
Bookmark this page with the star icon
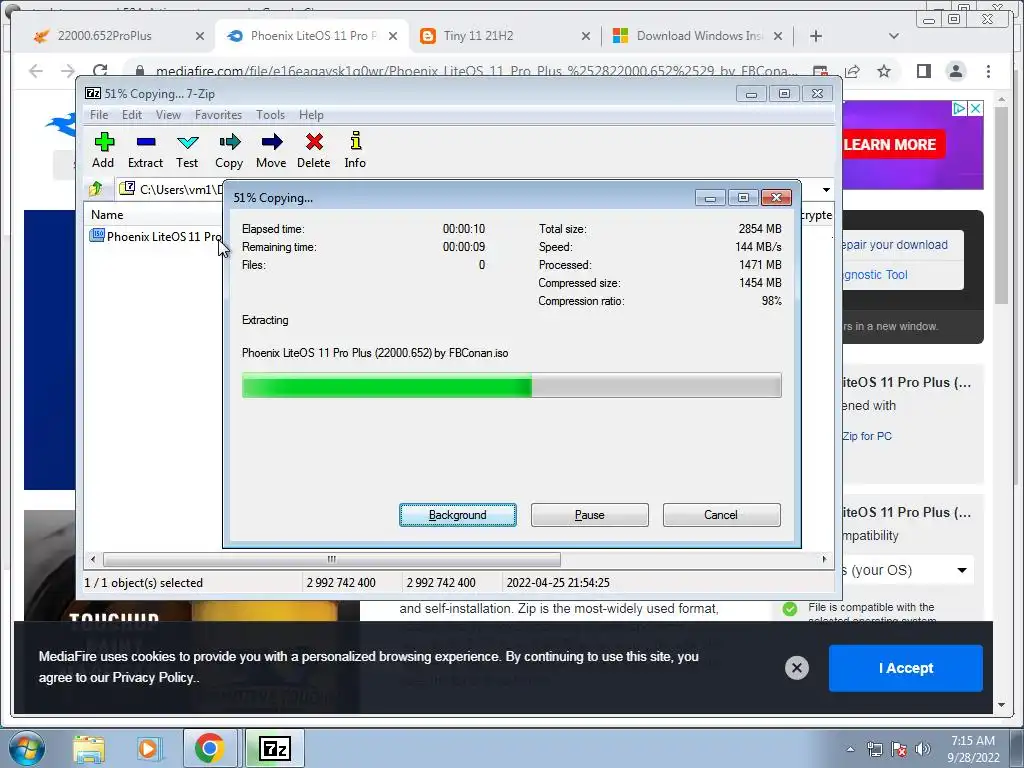pos(884,71)
